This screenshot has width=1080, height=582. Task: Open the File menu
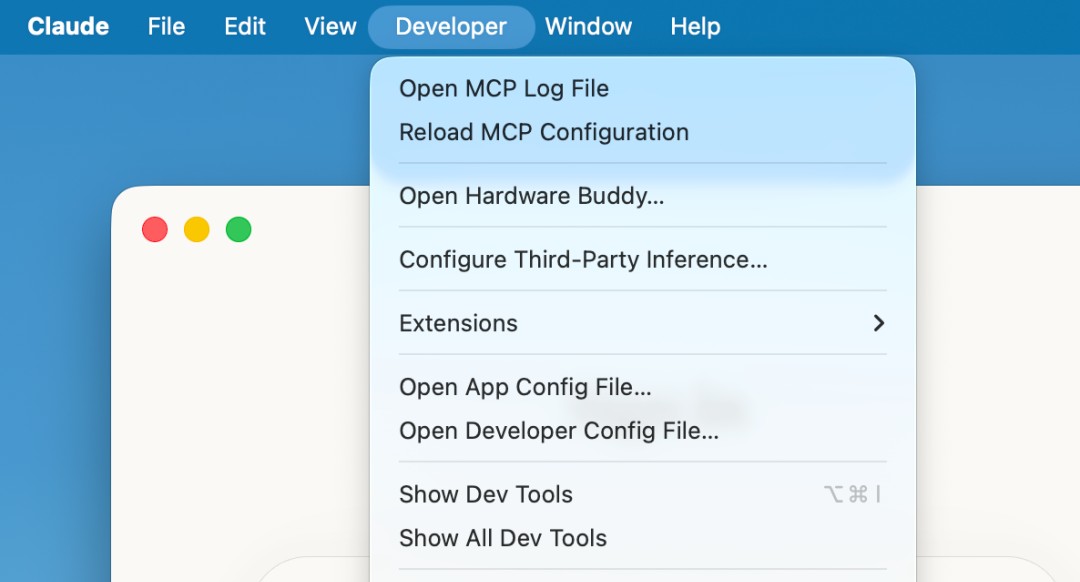(x=166, y=26)
